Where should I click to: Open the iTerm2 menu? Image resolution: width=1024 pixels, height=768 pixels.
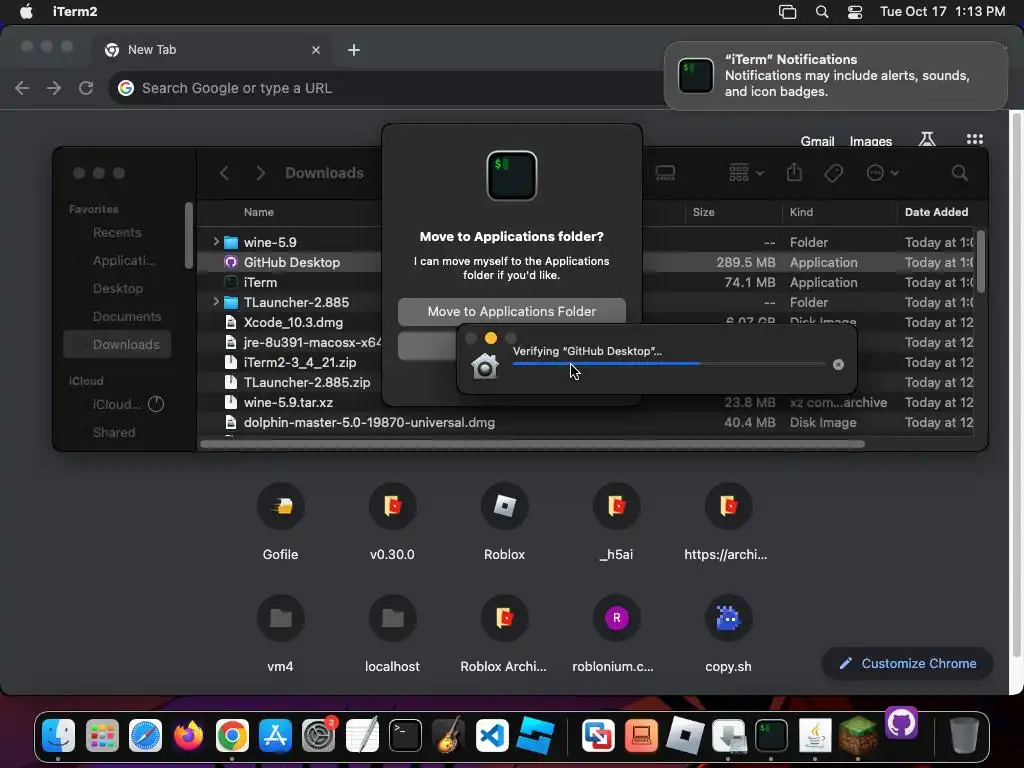pyautogui.click(x=75, y=12)
